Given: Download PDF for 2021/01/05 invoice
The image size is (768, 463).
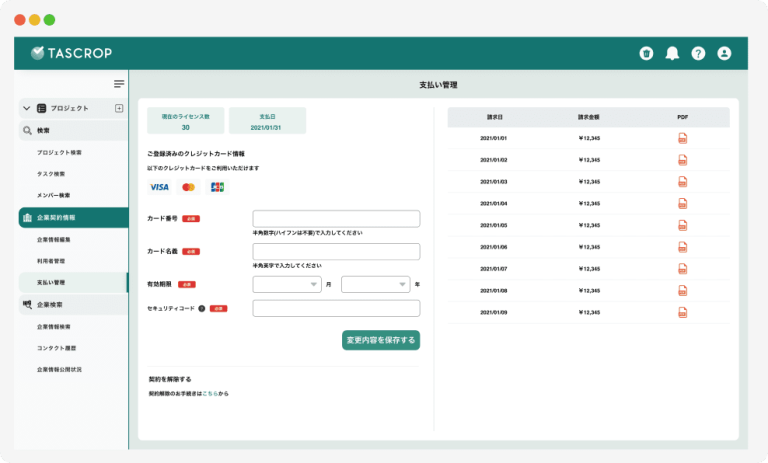Looking at the screenshot, I should [682, 225].
